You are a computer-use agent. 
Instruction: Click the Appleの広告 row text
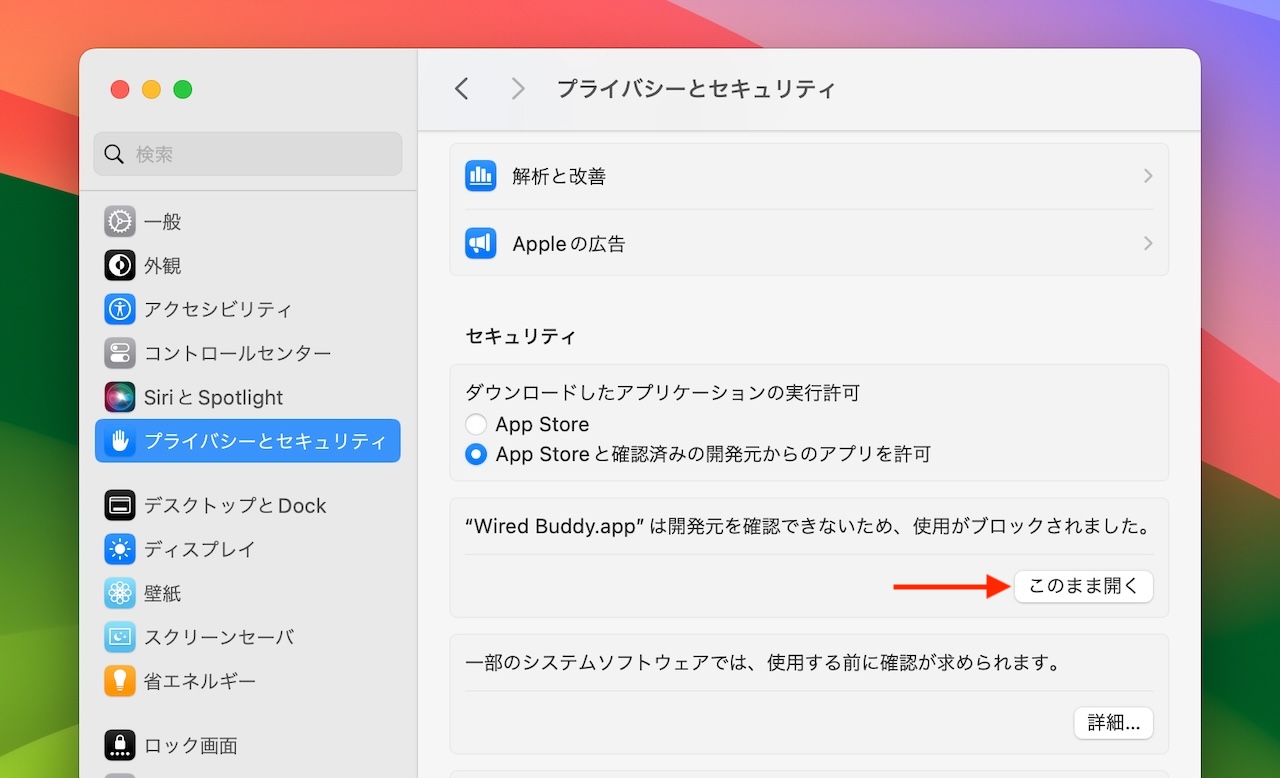pyautogui.click(x=569, y=244)
